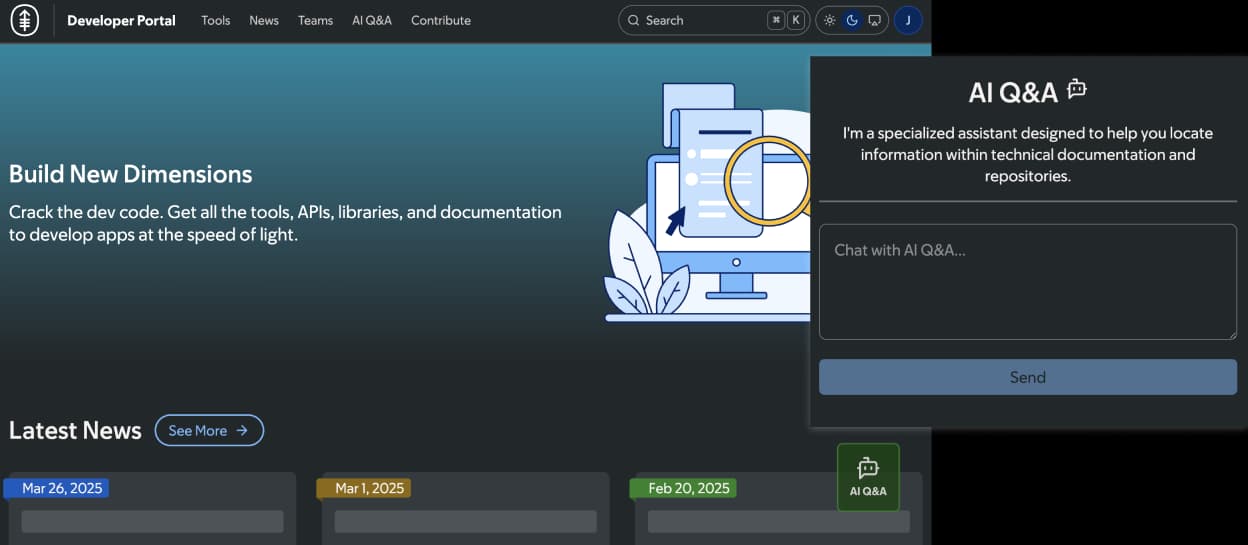Select AI Q&A in the navigation bar
Screen dimensions: 1248x545
(x=372, y=20)
